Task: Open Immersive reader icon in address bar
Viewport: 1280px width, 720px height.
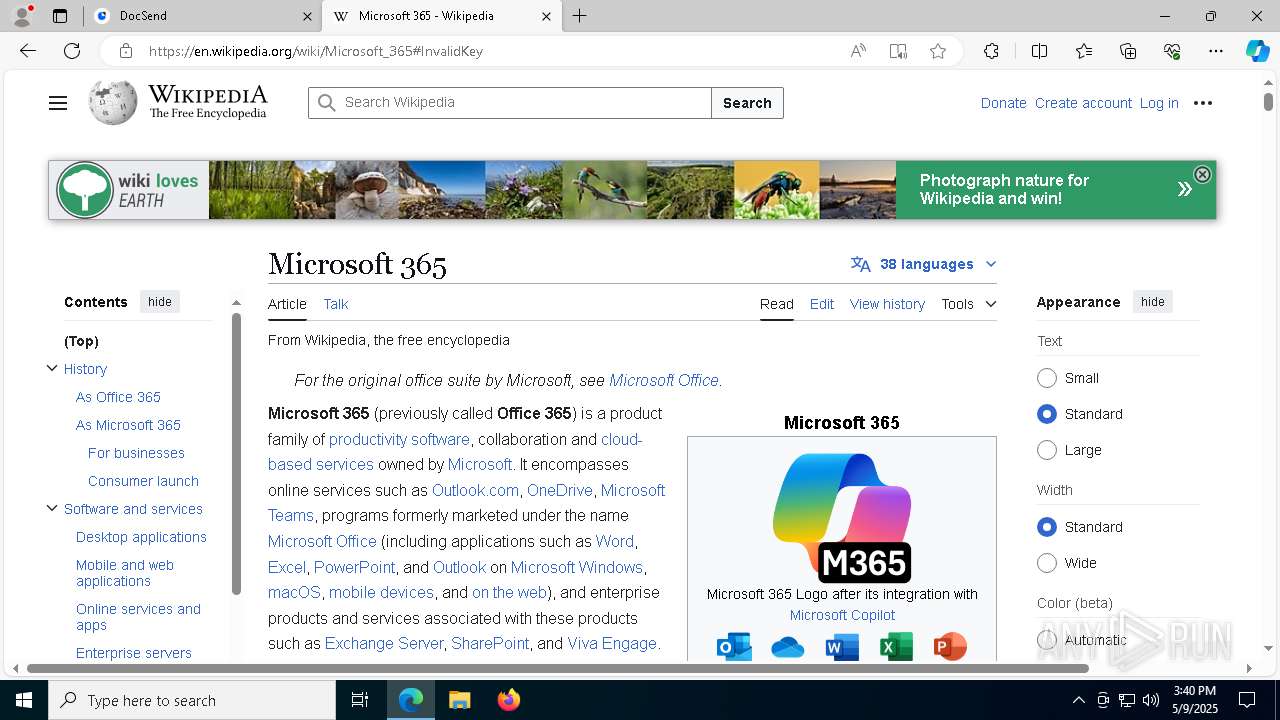Action: (898, 51)
